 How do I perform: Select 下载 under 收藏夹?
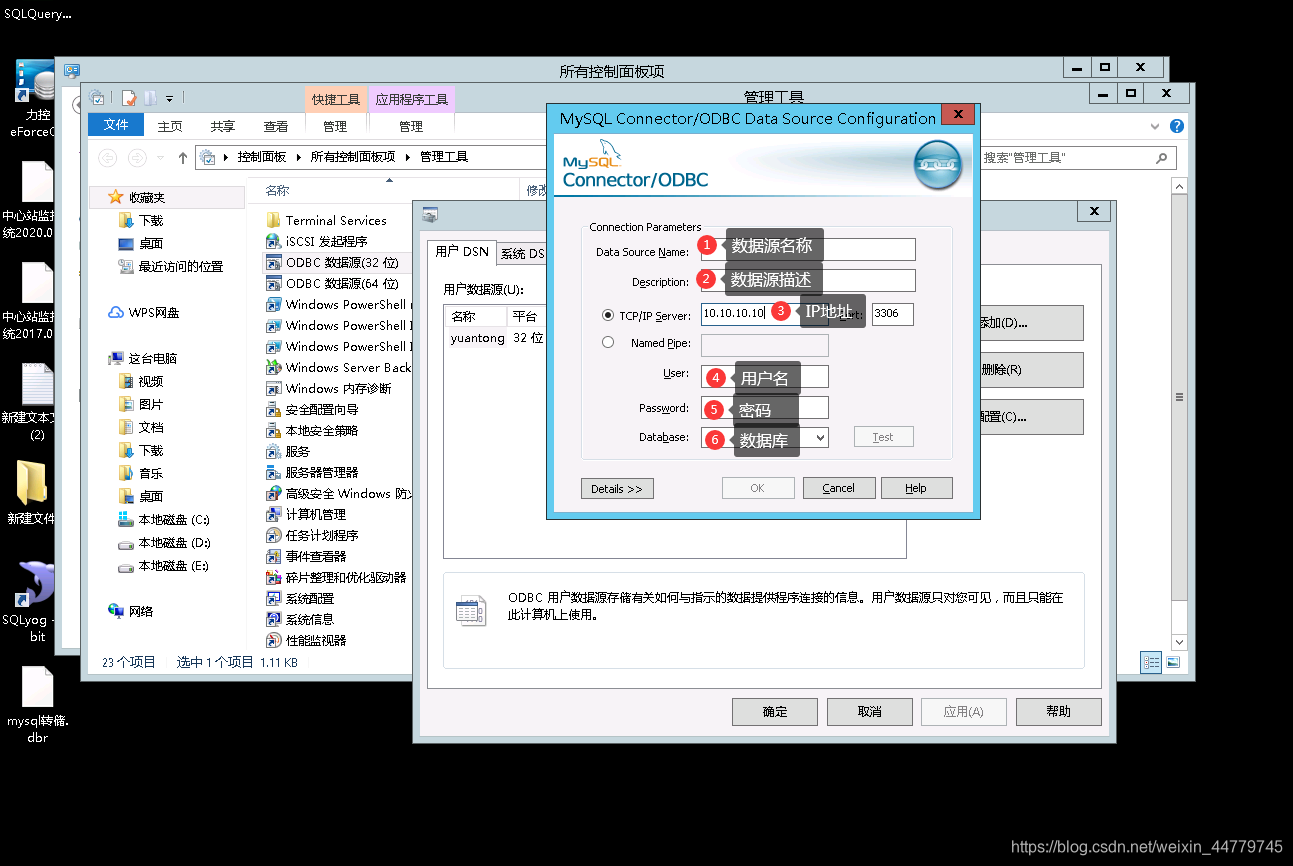(140, 220)
